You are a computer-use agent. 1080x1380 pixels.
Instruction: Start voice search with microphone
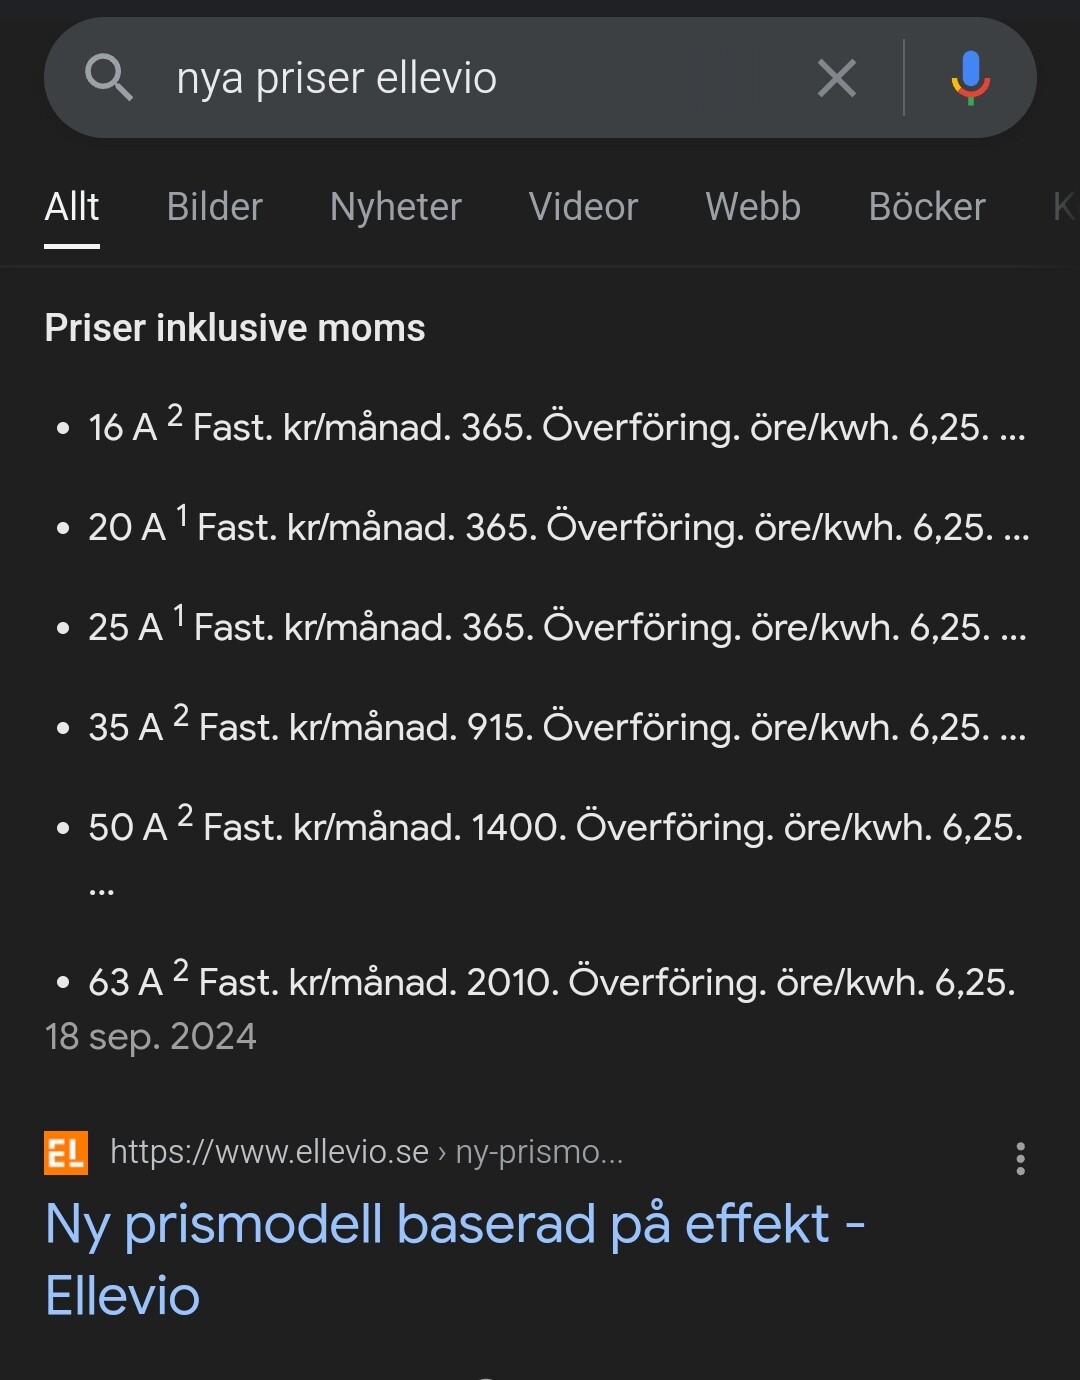tap(970, 78)
